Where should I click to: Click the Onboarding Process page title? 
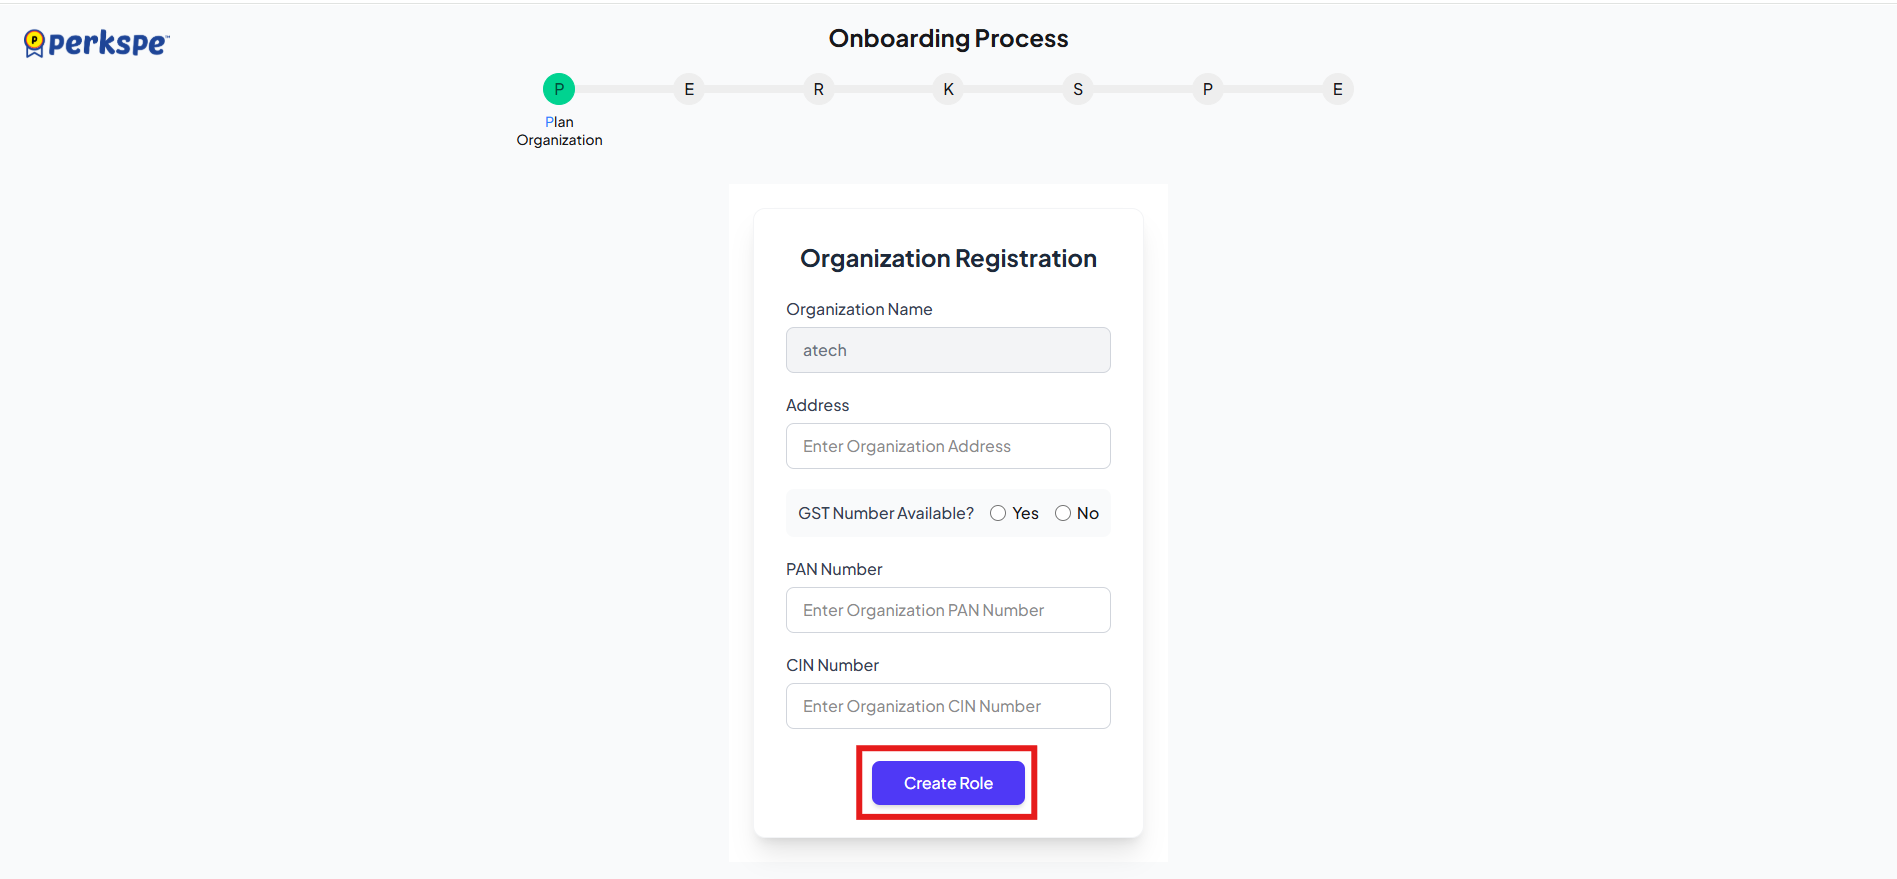tap(948, 39)
